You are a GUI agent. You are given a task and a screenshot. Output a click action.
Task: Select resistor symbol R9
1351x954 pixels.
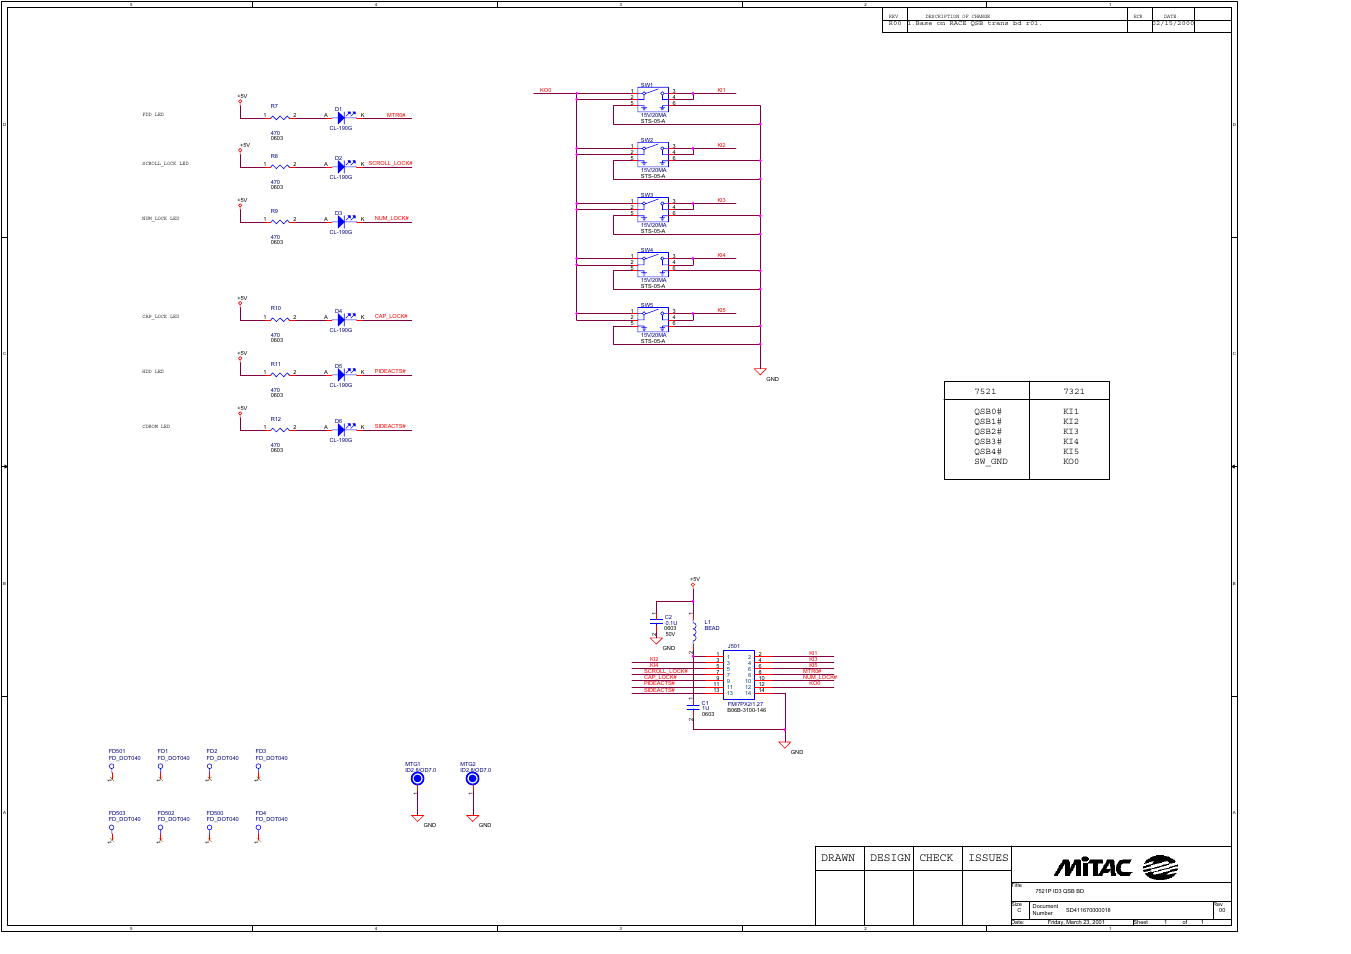pyautogui.click(x=280, y=220)
